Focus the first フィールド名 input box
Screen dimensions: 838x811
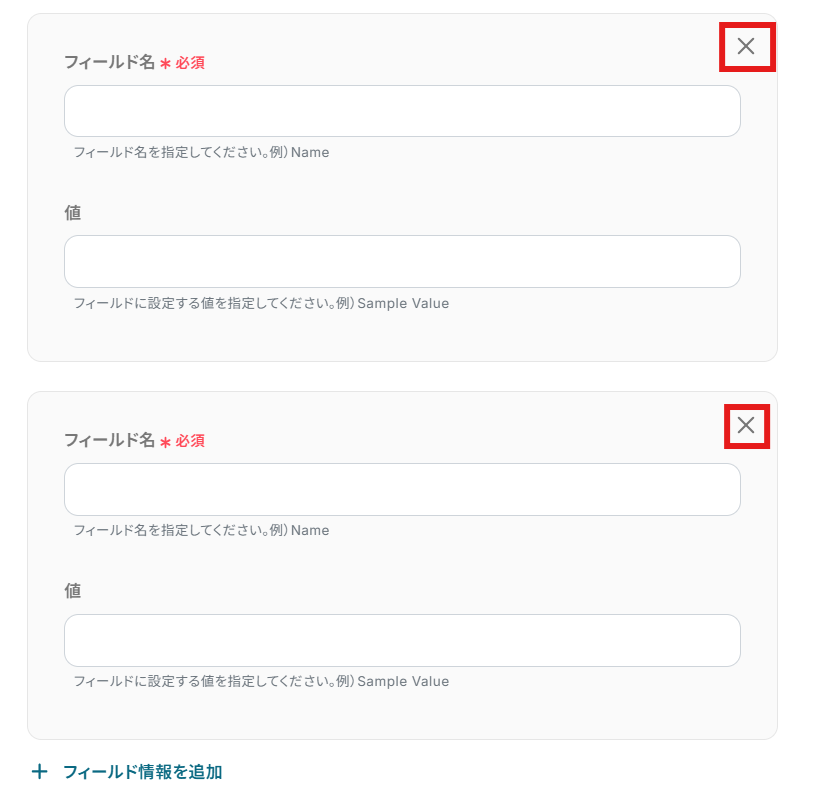(402, 111)
